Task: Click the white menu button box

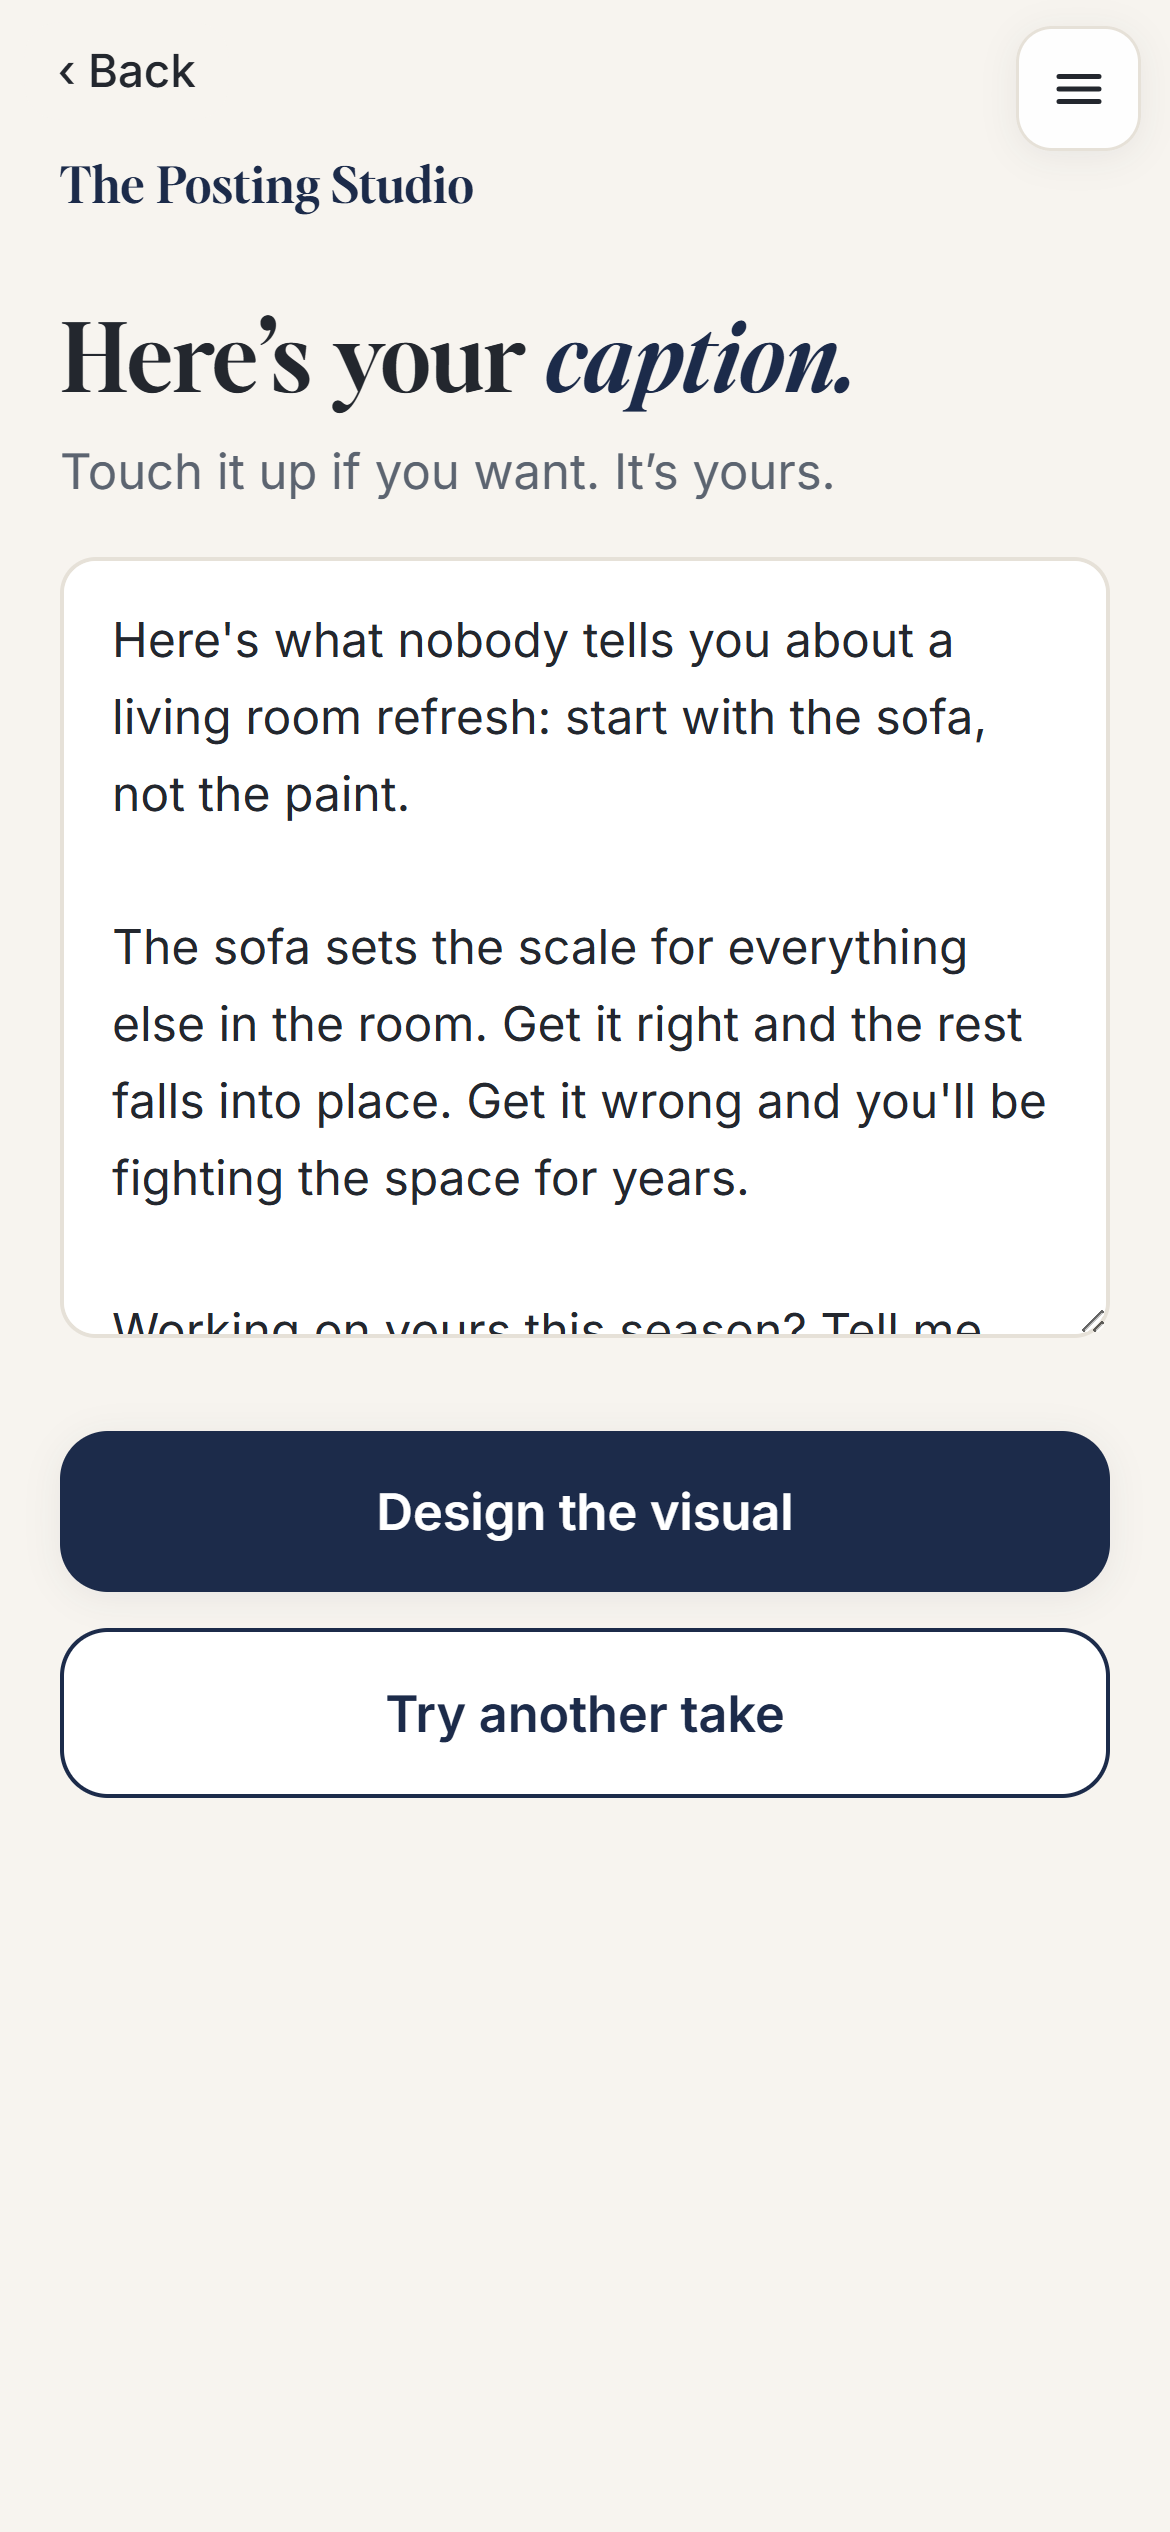Action: point(1078,89)
